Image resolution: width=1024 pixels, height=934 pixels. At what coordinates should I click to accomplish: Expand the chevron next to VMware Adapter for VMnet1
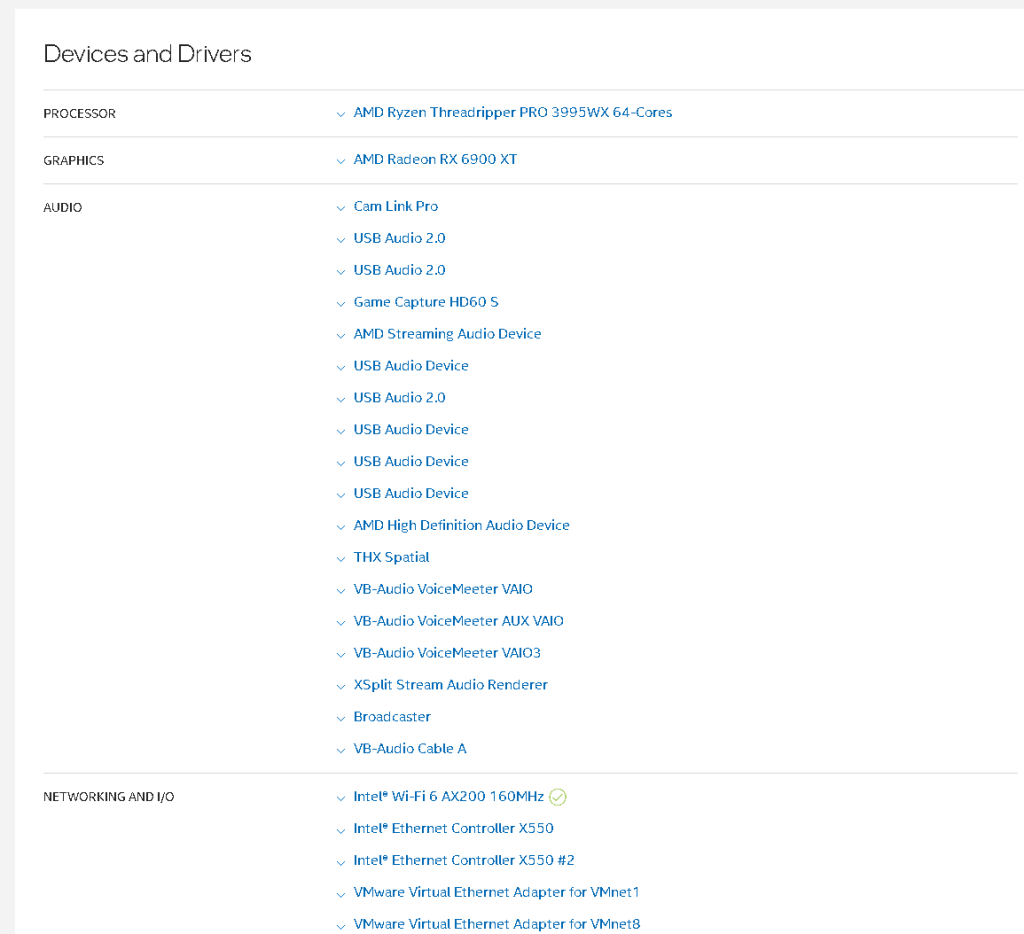coord(340,894)
